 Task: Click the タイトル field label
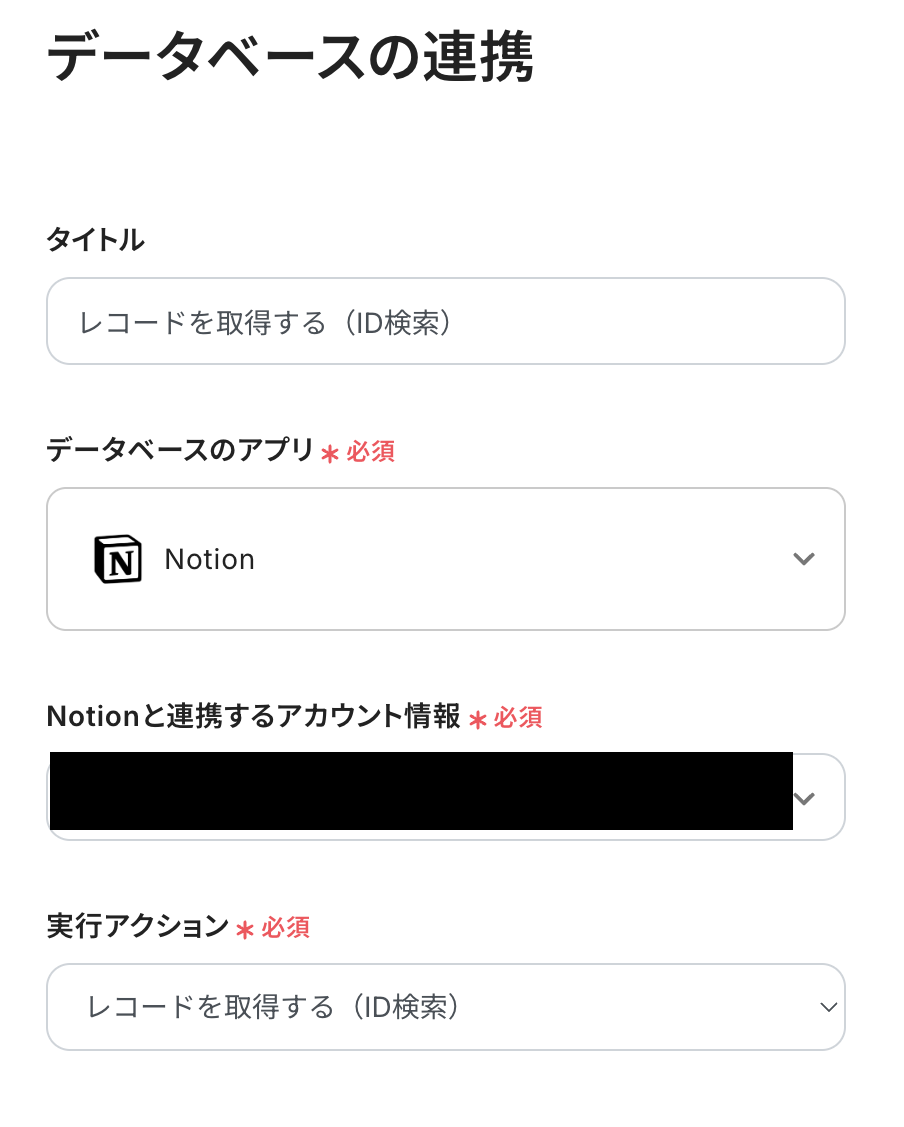(96, 240)
